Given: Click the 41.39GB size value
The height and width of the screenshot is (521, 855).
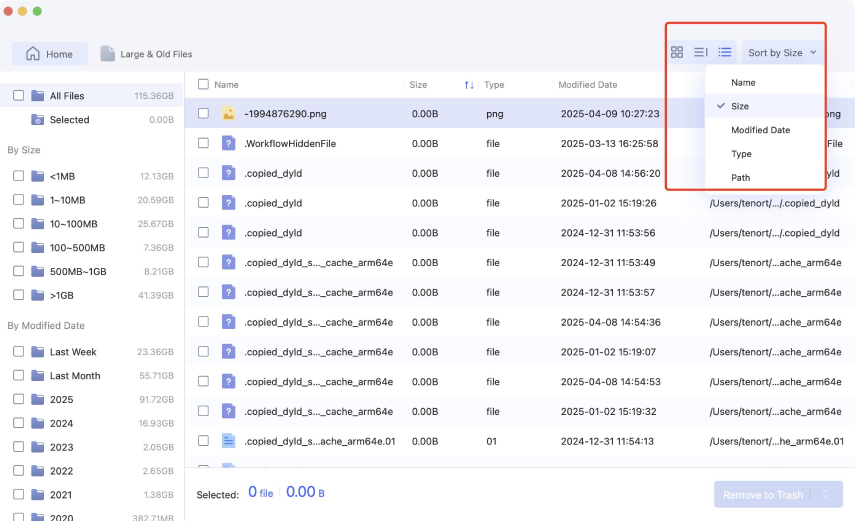Looking at the screenshot, I should pos(156,295).
